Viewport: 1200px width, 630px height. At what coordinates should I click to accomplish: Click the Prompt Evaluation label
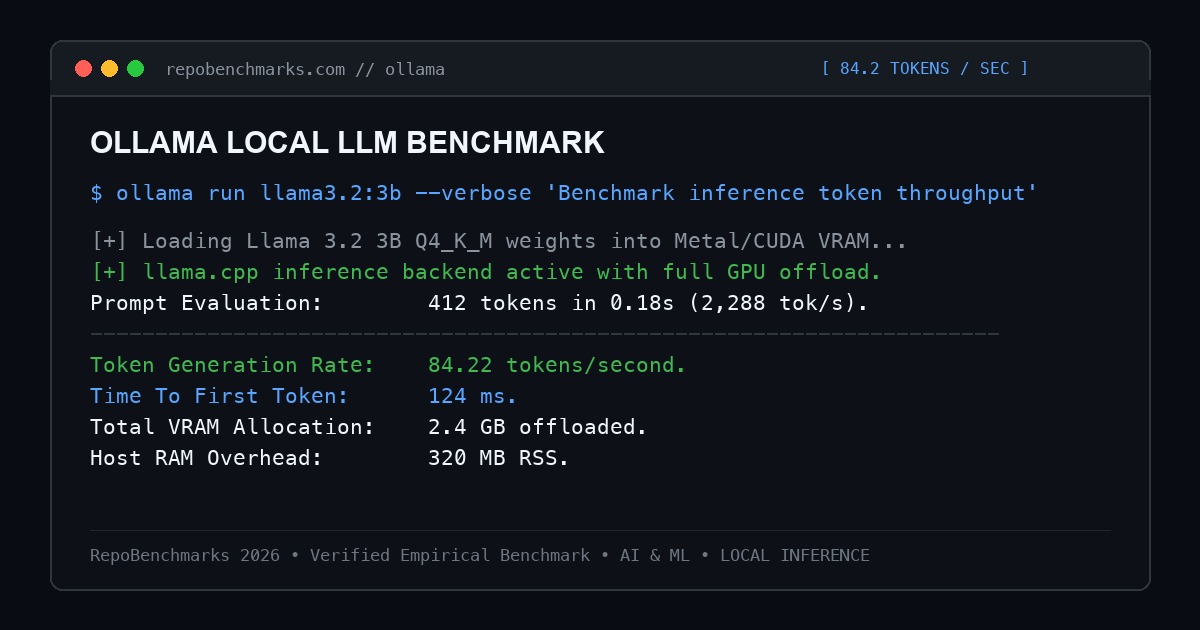pyautogui.click(x=207, y=303)
